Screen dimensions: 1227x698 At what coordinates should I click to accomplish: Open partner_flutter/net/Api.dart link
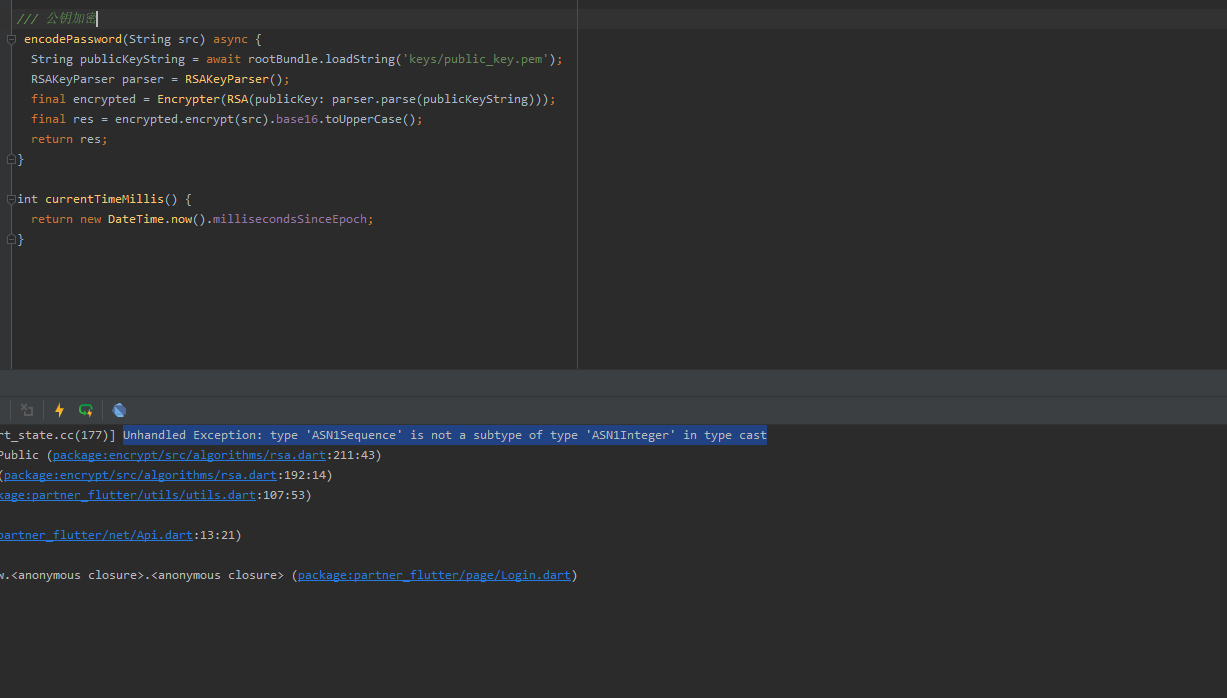96,535
